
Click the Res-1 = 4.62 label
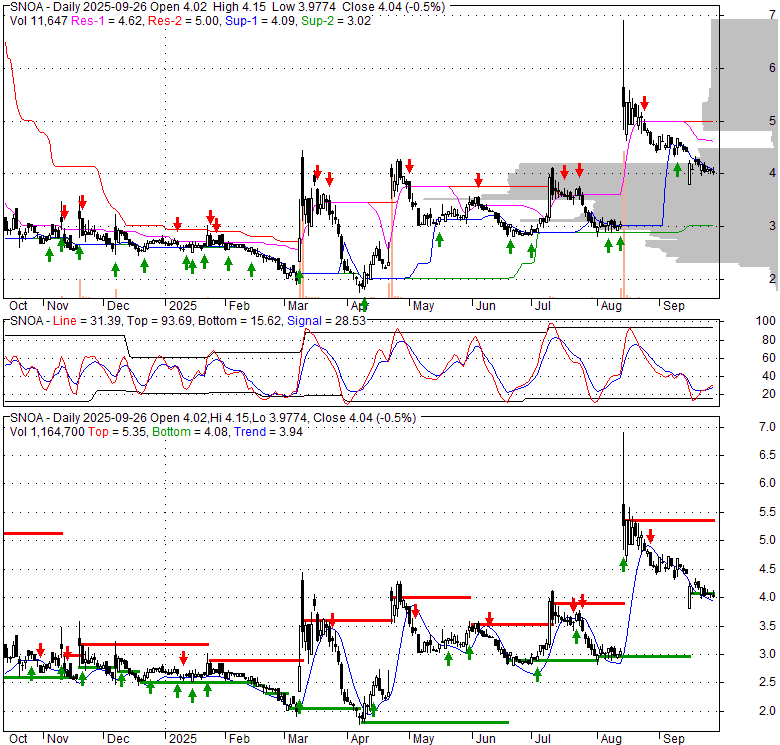point(106,21)
